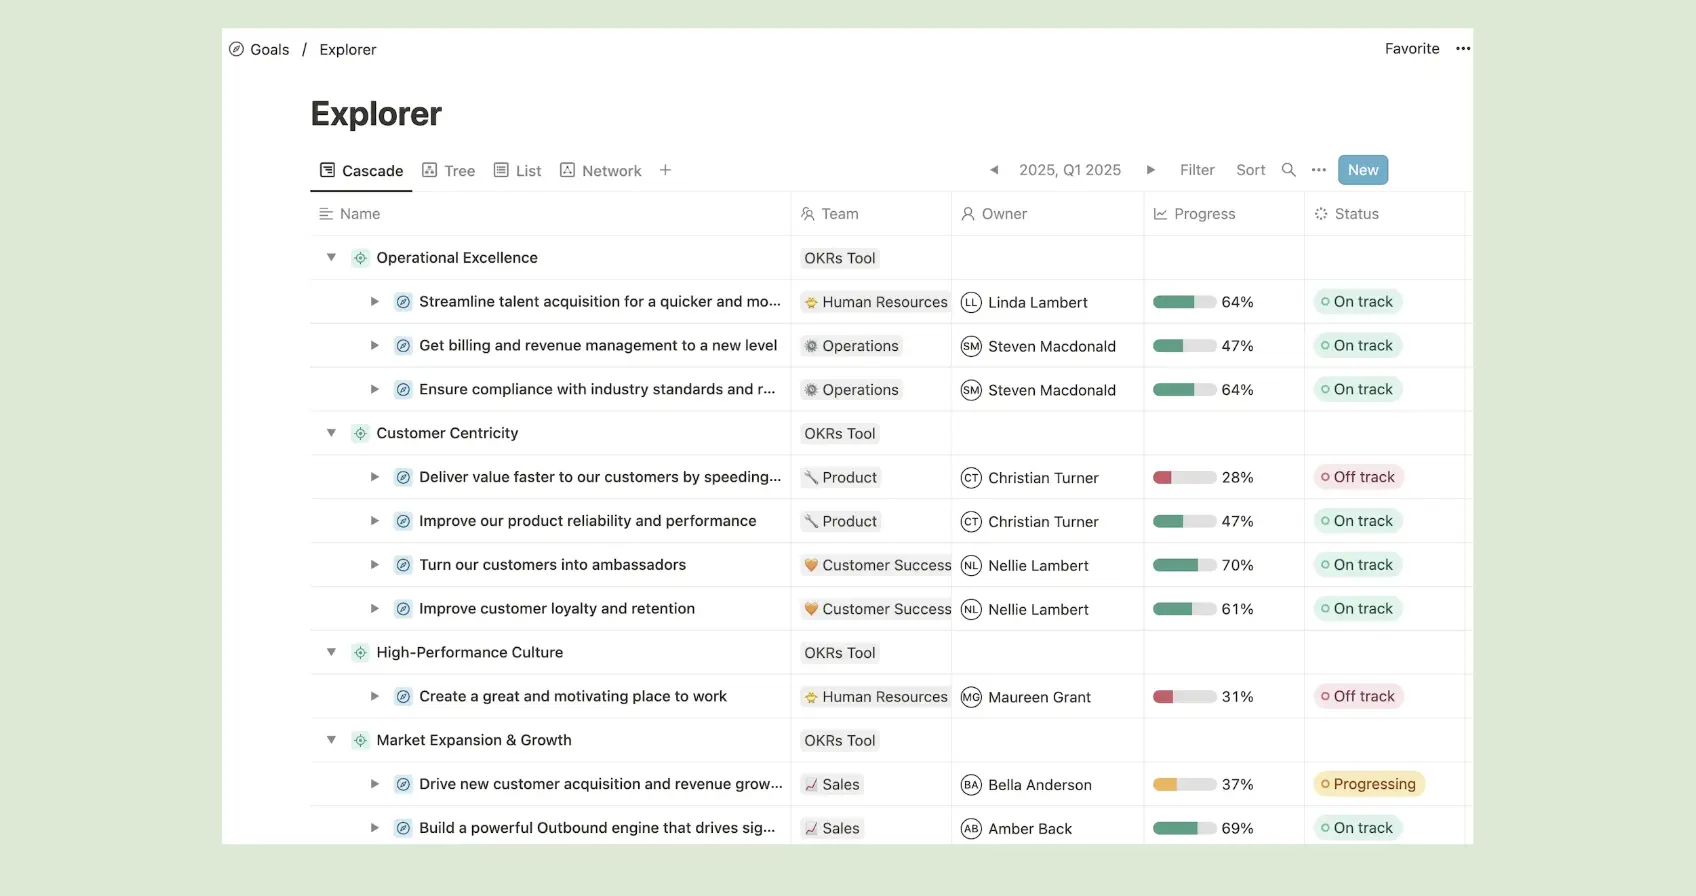The image size is (1696, 896).
Task: Open the Explorer breadcrumb
Action: click(348, 49)
